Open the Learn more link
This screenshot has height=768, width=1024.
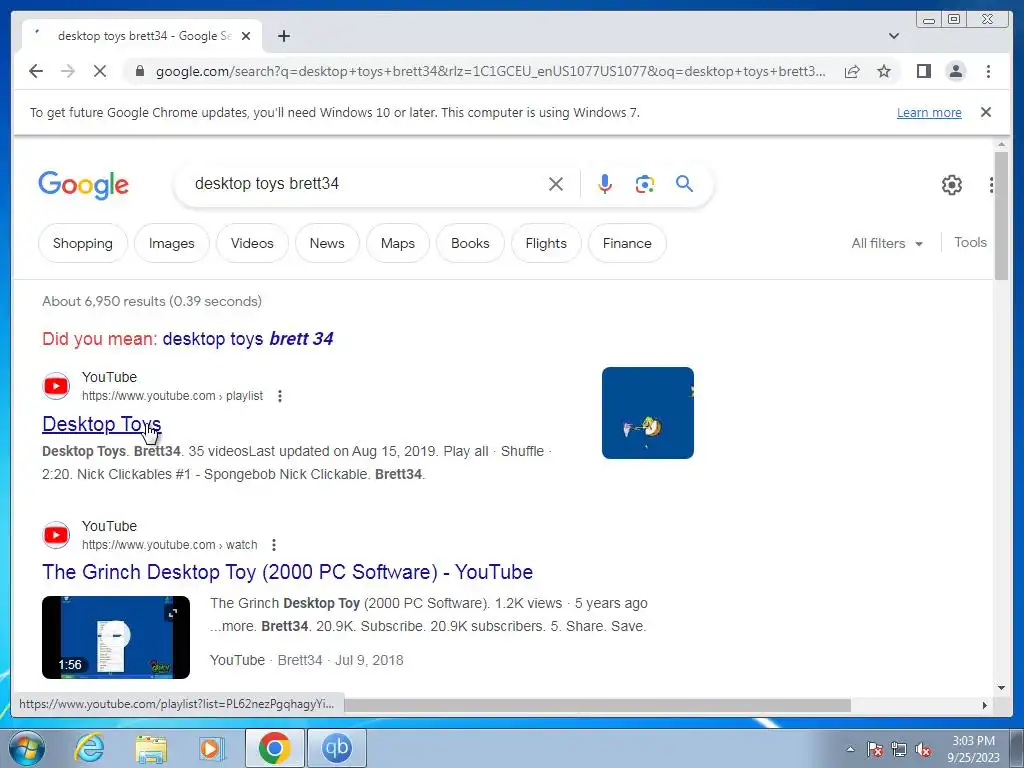click(929, 112)
